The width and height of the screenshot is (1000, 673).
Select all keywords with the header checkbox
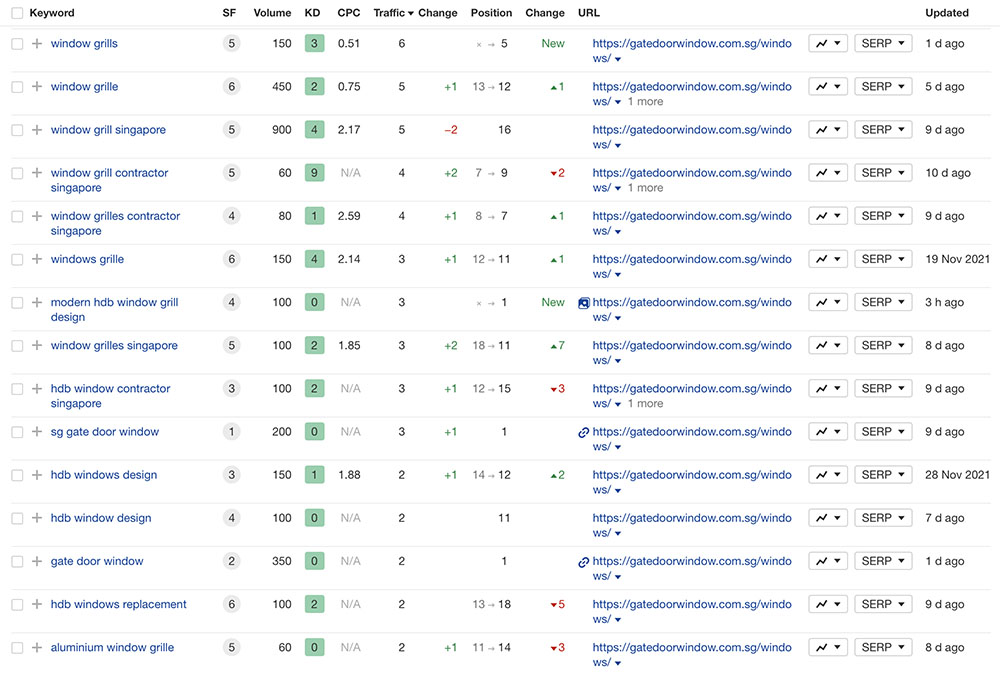(x=17, y=13)
